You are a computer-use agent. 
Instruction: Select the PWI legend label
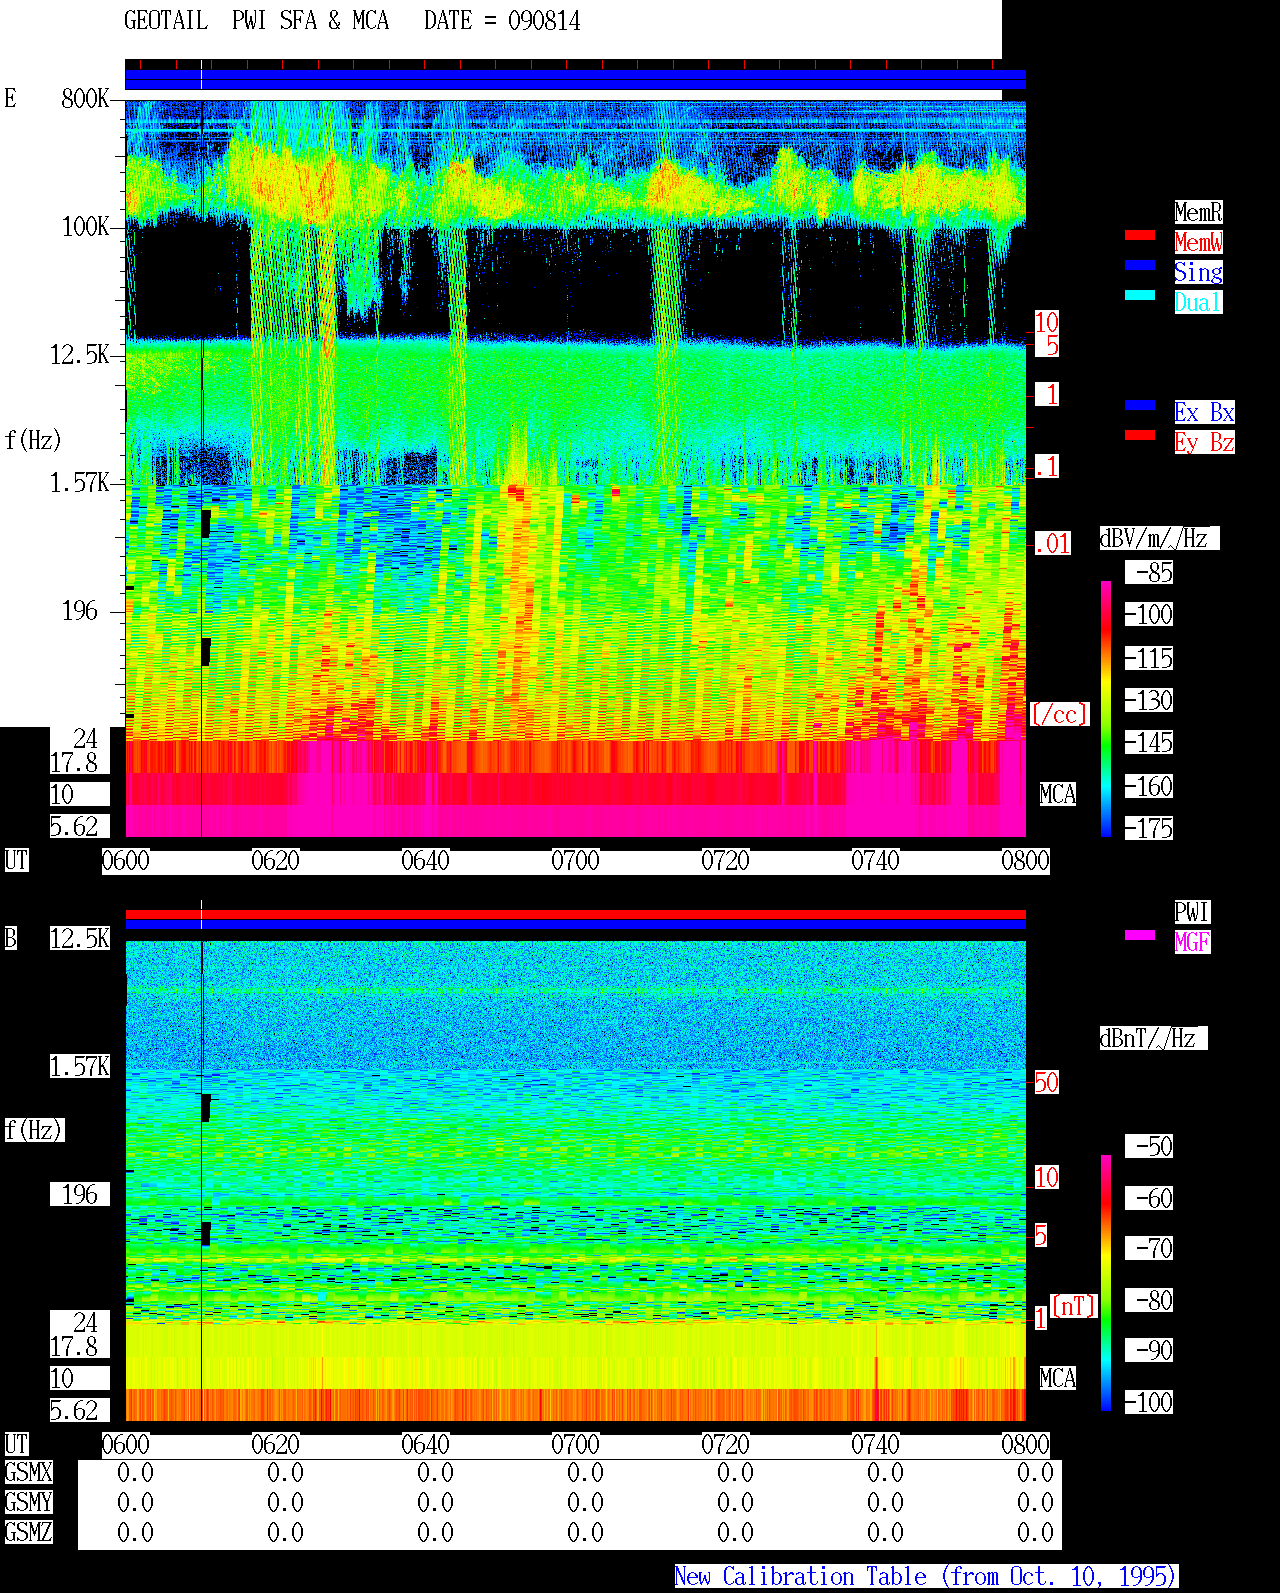click(x=1192, y=912)
